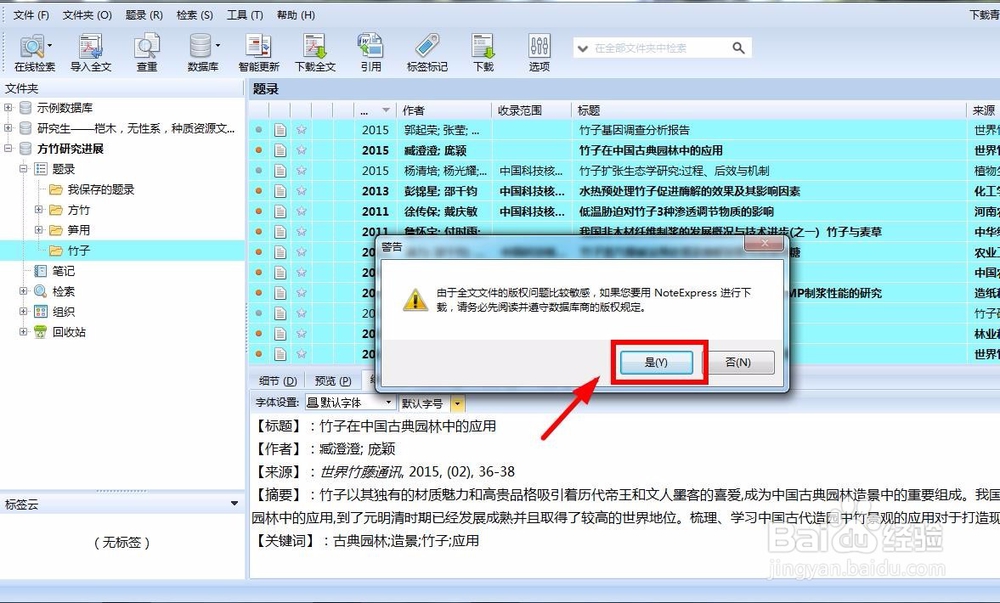The image size is (1000, 603).
Task: Click the read-status dot of 水热预处理竹子 row
Action: click(259, 191)
